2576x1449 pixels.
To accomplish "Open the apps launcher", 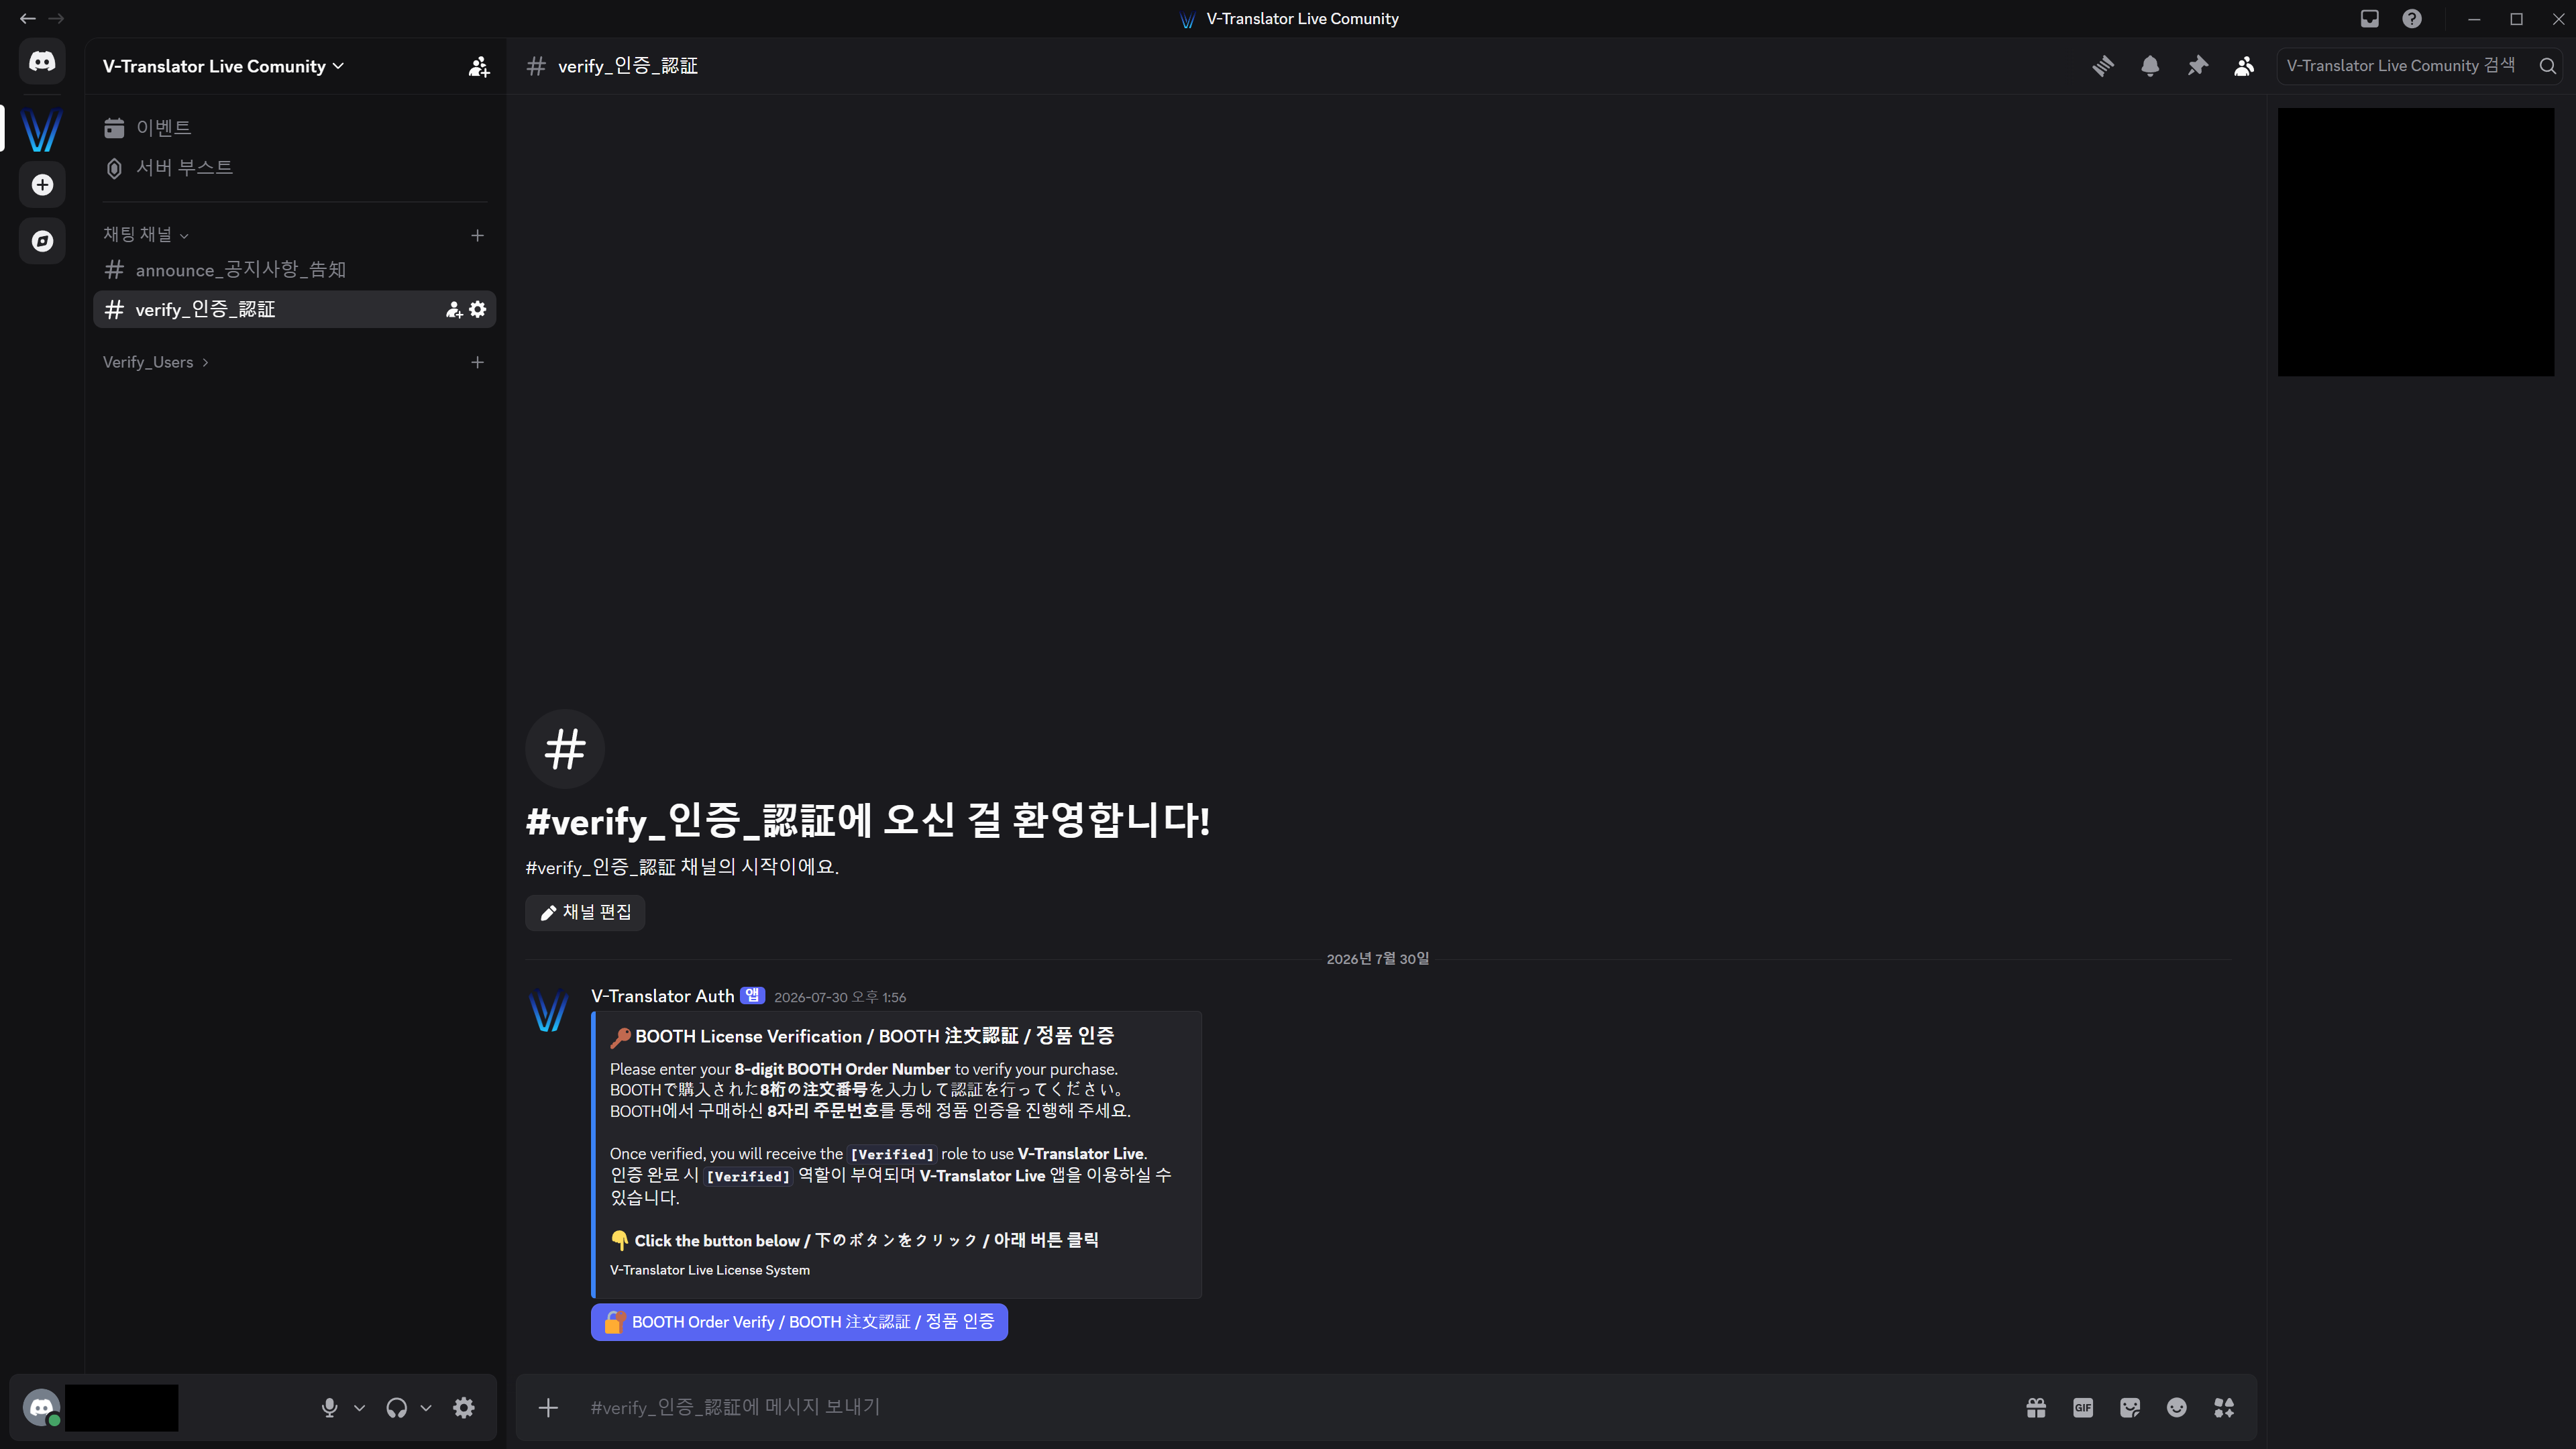I will [x=2224, y=1408].
